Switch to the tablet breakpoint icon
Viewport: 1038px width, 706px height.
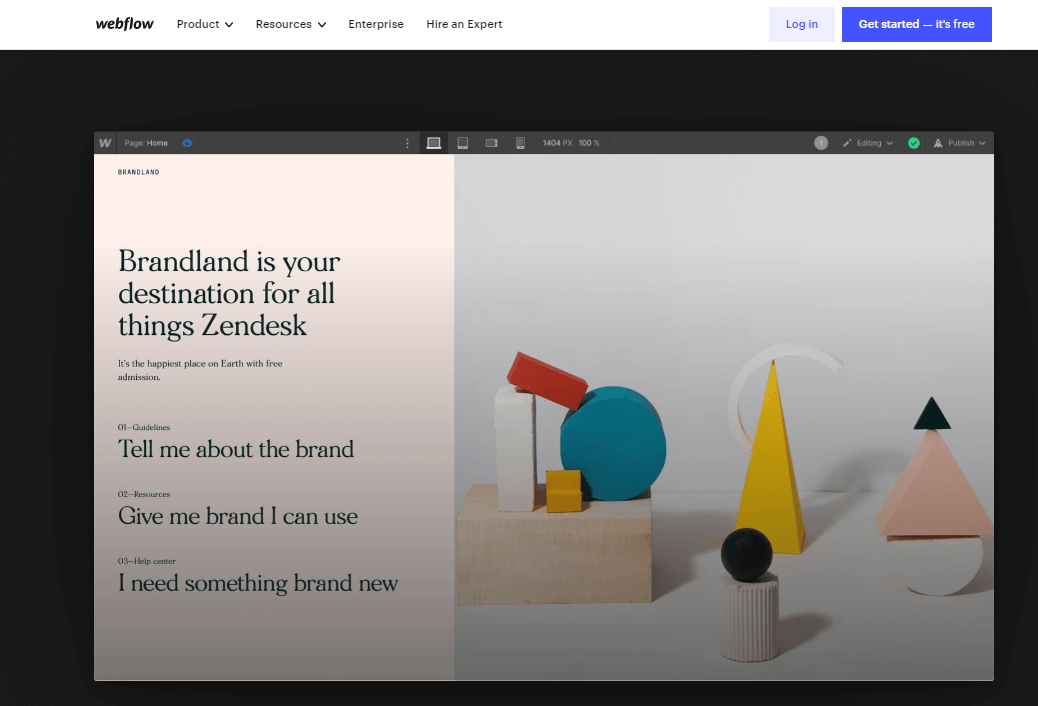463,143
